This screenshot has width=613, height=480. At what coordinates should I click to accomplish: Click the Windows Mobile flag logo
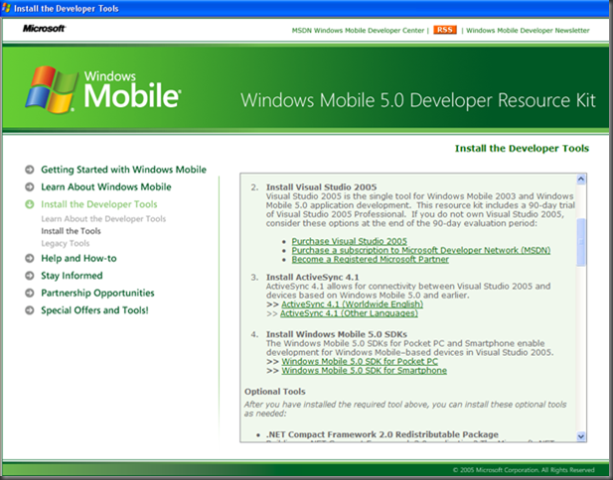(x=51, y=90)
